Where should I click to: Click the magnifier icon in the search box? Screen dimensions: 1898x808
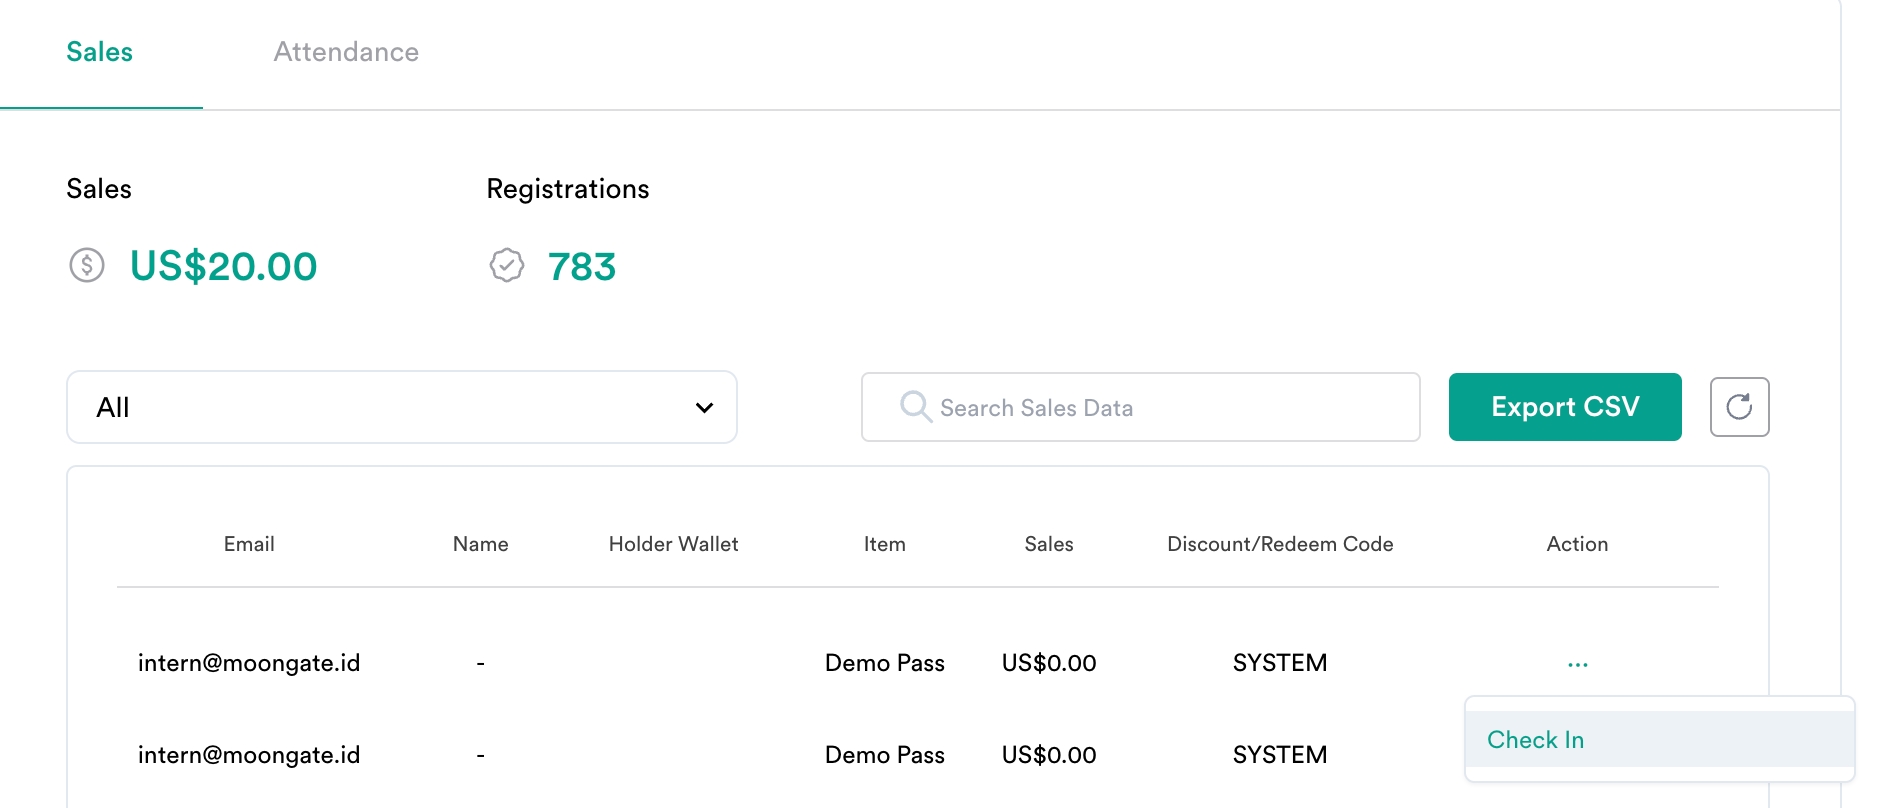[915, 406]
